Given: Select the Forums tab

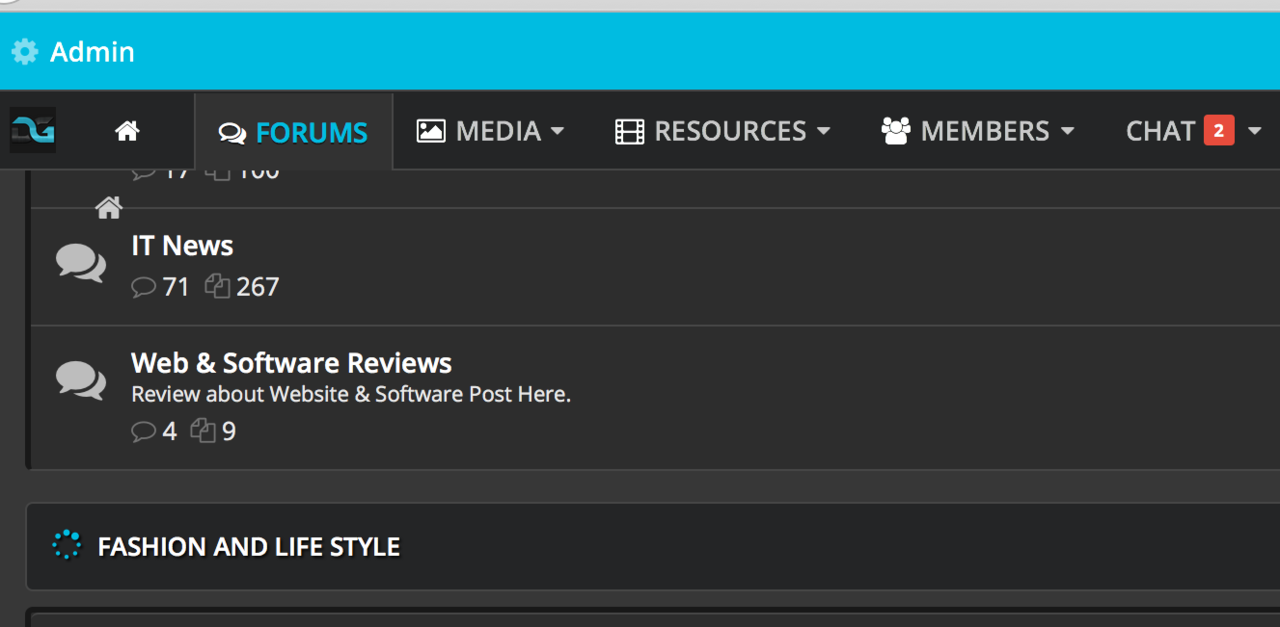Looking at the screenshot, I should coord(293,132).
